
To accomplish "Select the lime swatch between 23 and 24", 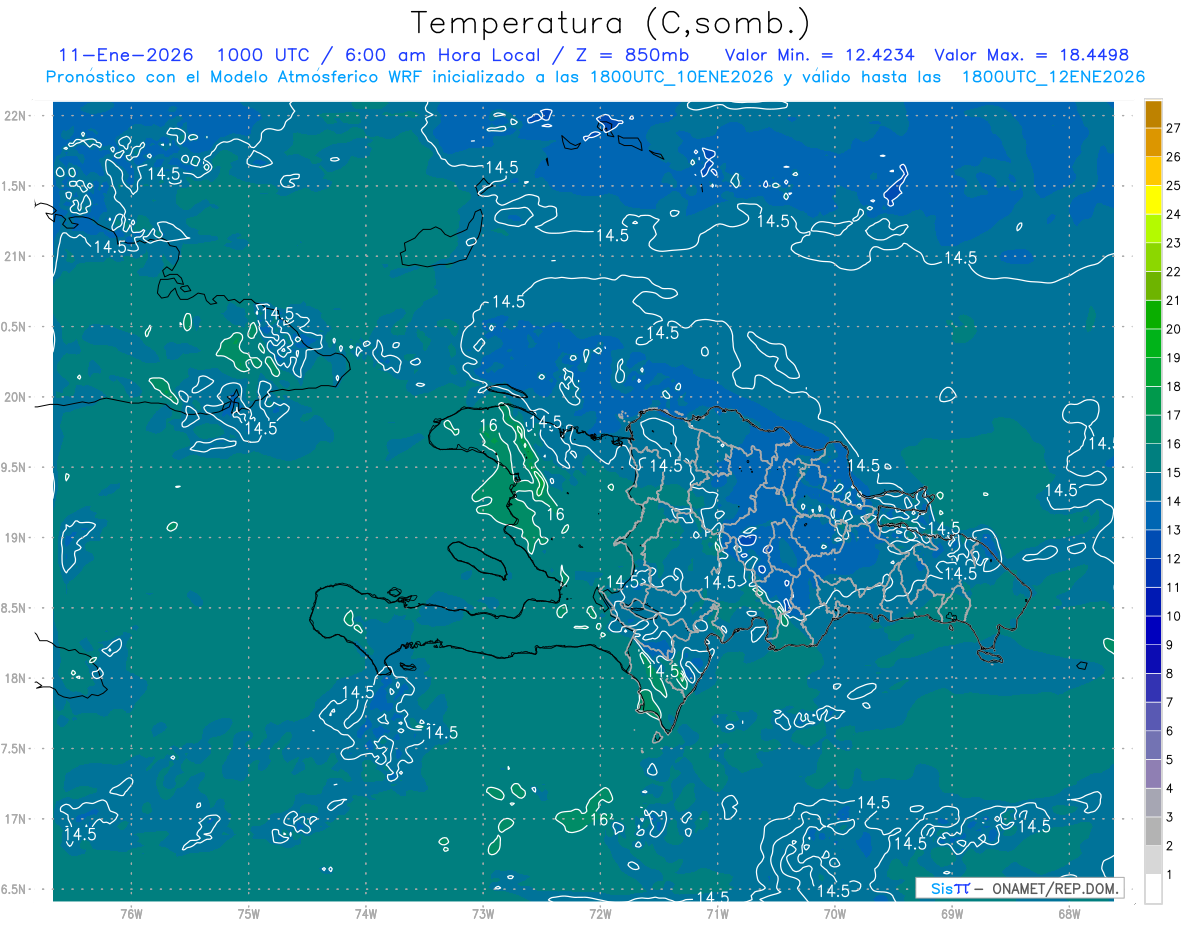I will tap(1153, 228).
